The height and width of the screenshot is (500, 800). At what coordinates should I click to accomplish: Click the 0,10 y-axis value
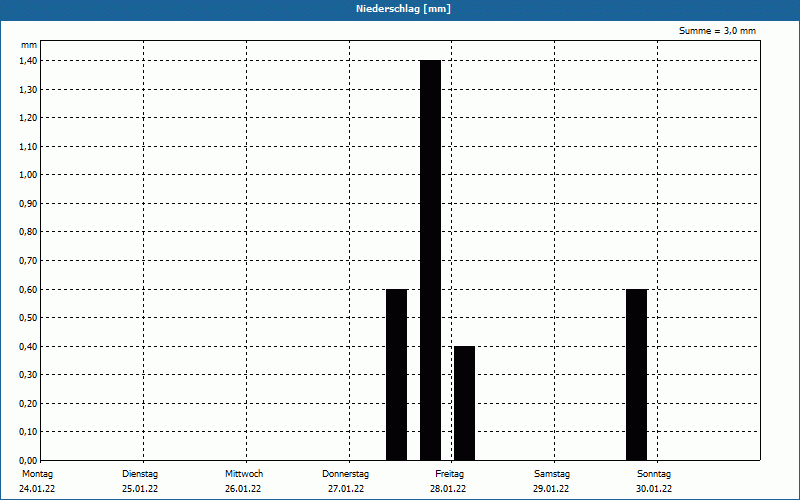[x=28, y=432]
